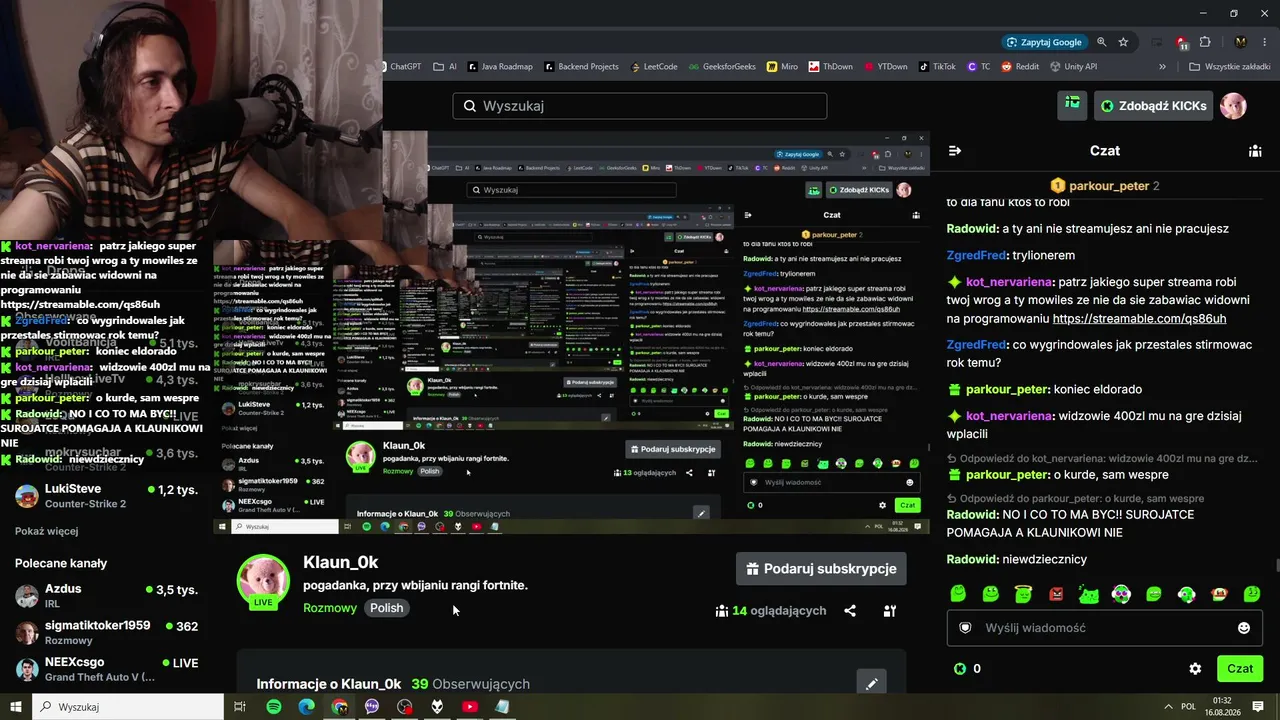Click the chat panel scrollbar

(x=1275, y=566)
